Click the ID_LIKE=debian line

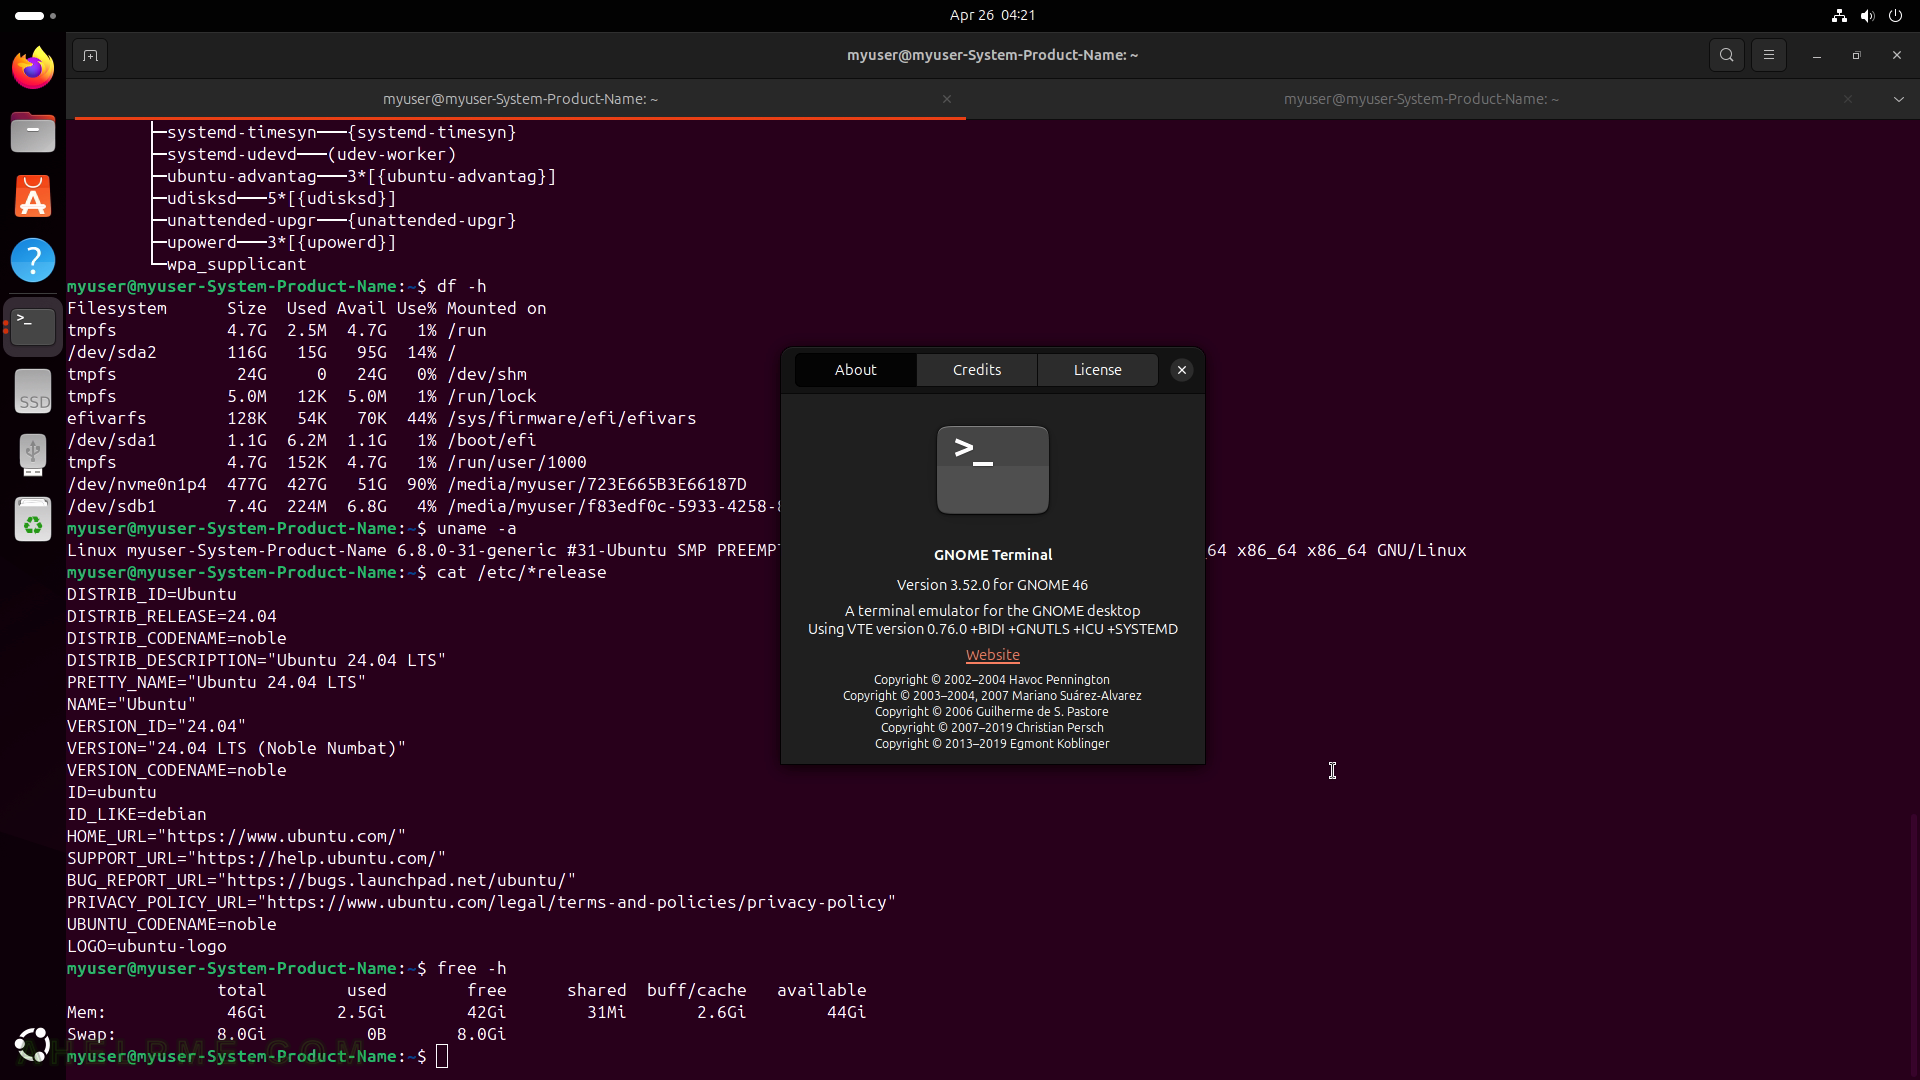[x=137, y=814]
